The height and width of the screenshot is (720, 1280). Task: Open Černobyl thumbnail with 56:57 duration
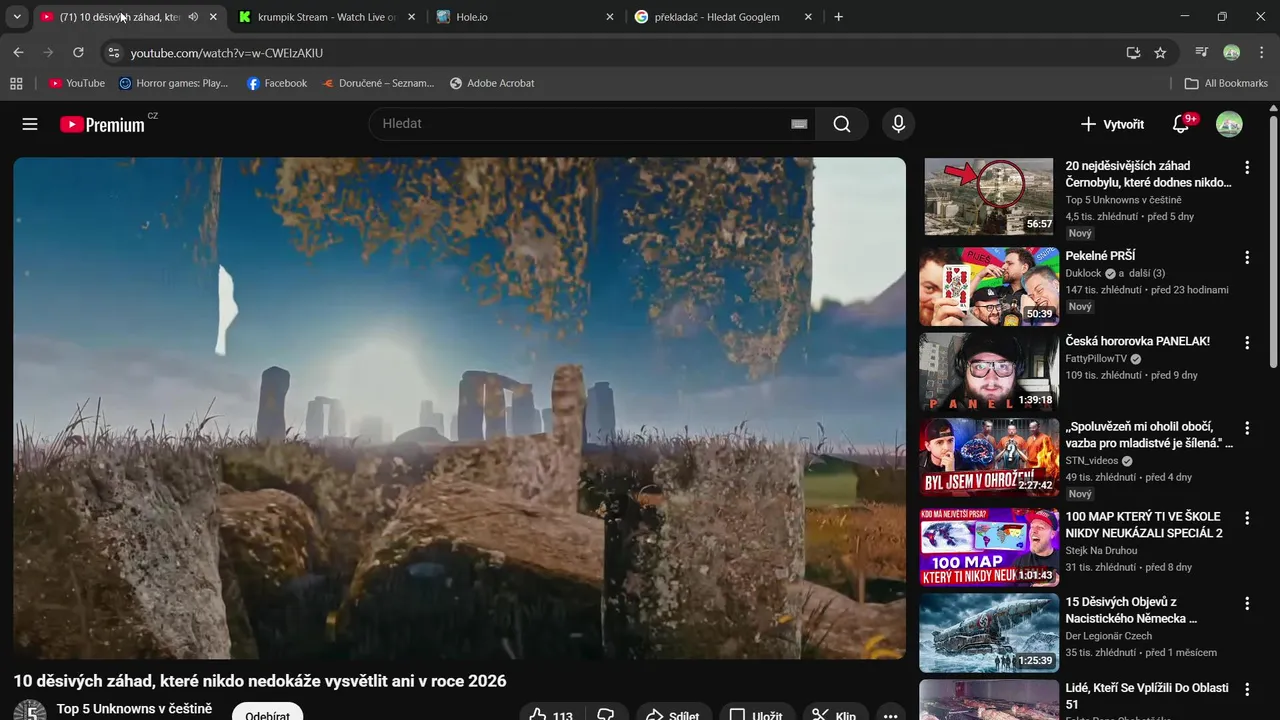(989, 196)
